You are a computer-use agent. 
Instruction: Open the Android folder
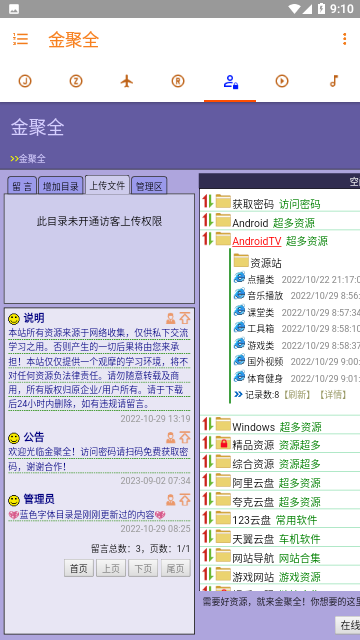250,223
